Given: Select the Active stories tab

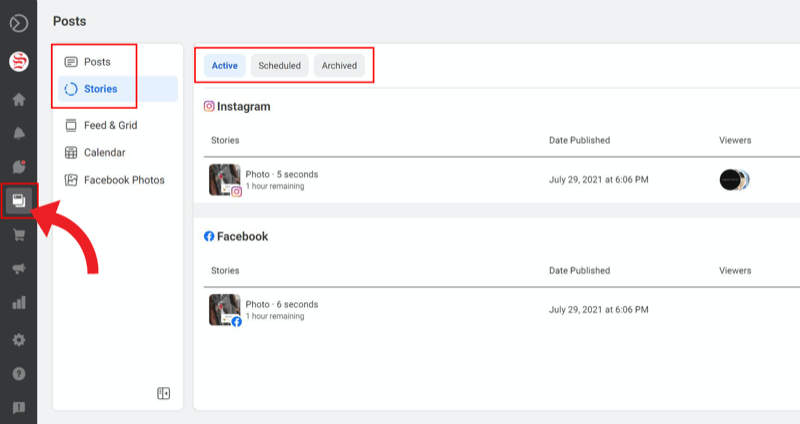Looking at the screenshot, I should pyautogui.click(x=225, y=66).
